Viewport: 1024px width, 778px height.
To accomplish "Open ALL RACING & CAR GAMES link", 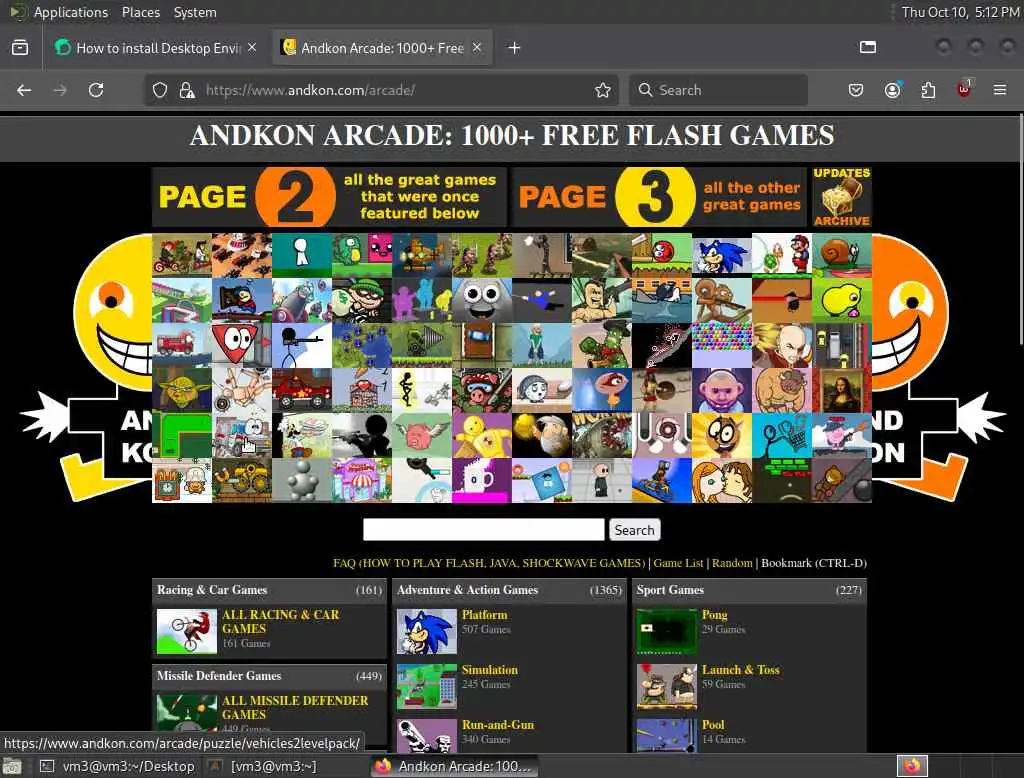I will click(280, 622).
